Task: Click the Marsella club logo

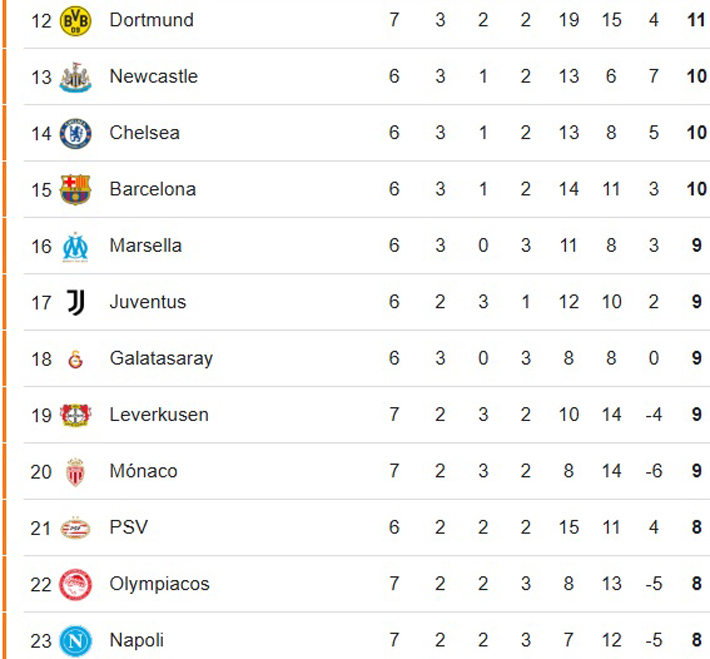Action: click(x=75, y=246)
